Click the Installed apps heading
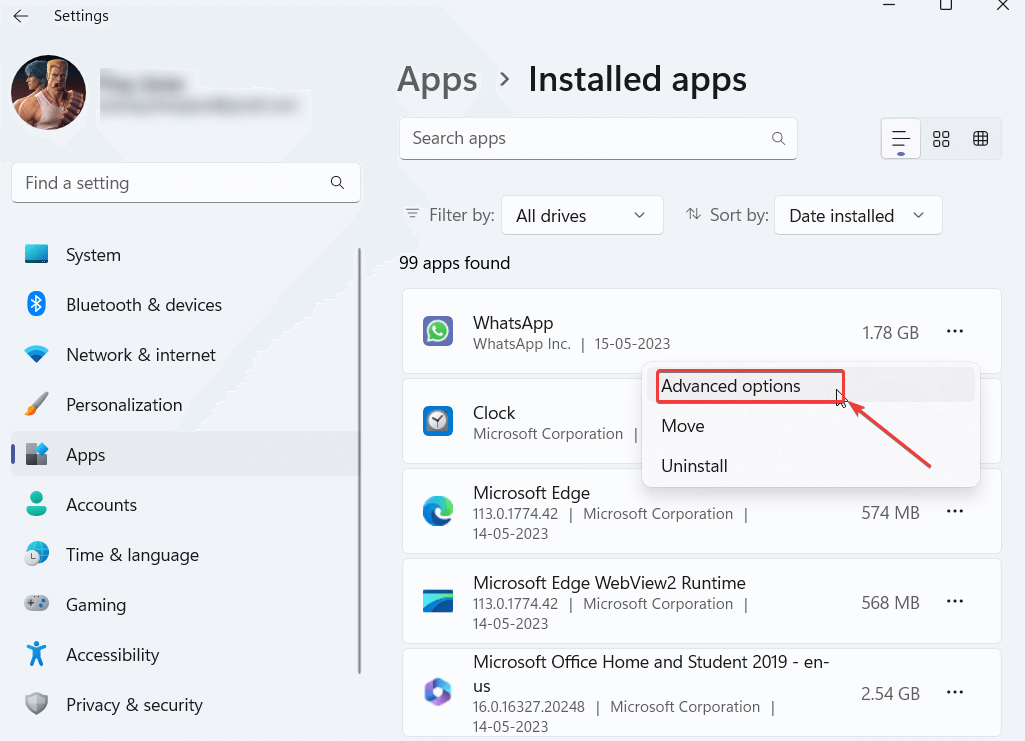1025x741 pixels. pos(637,80)
